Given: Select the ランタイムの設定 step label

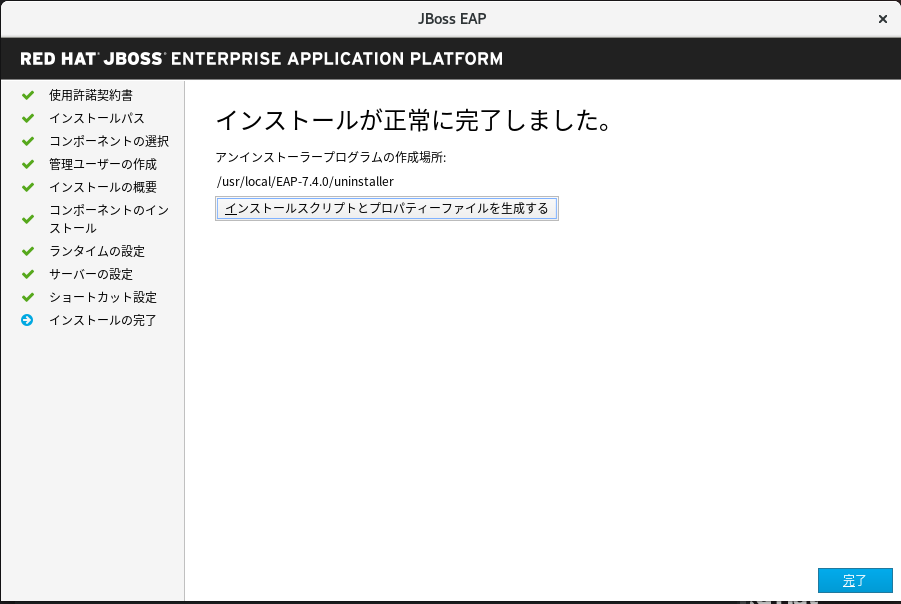Looking at the screenshot, I should [x=97, y=251].
